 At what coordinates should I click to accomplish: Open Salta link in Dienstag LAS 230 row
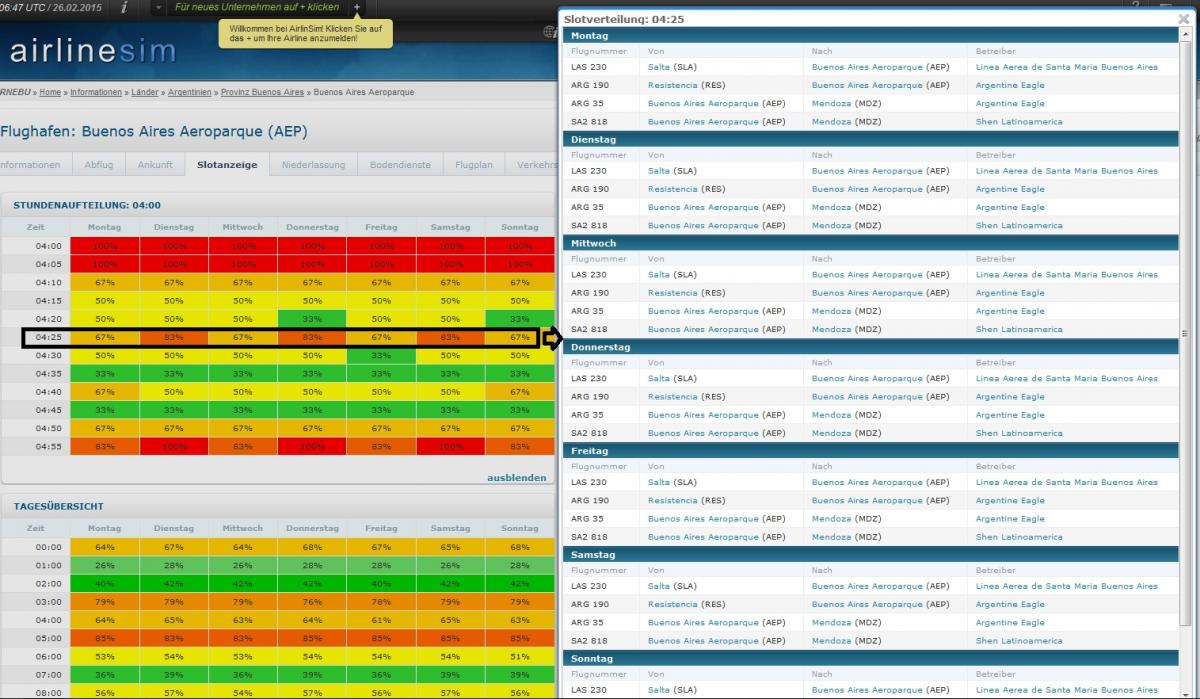point(659,171)
